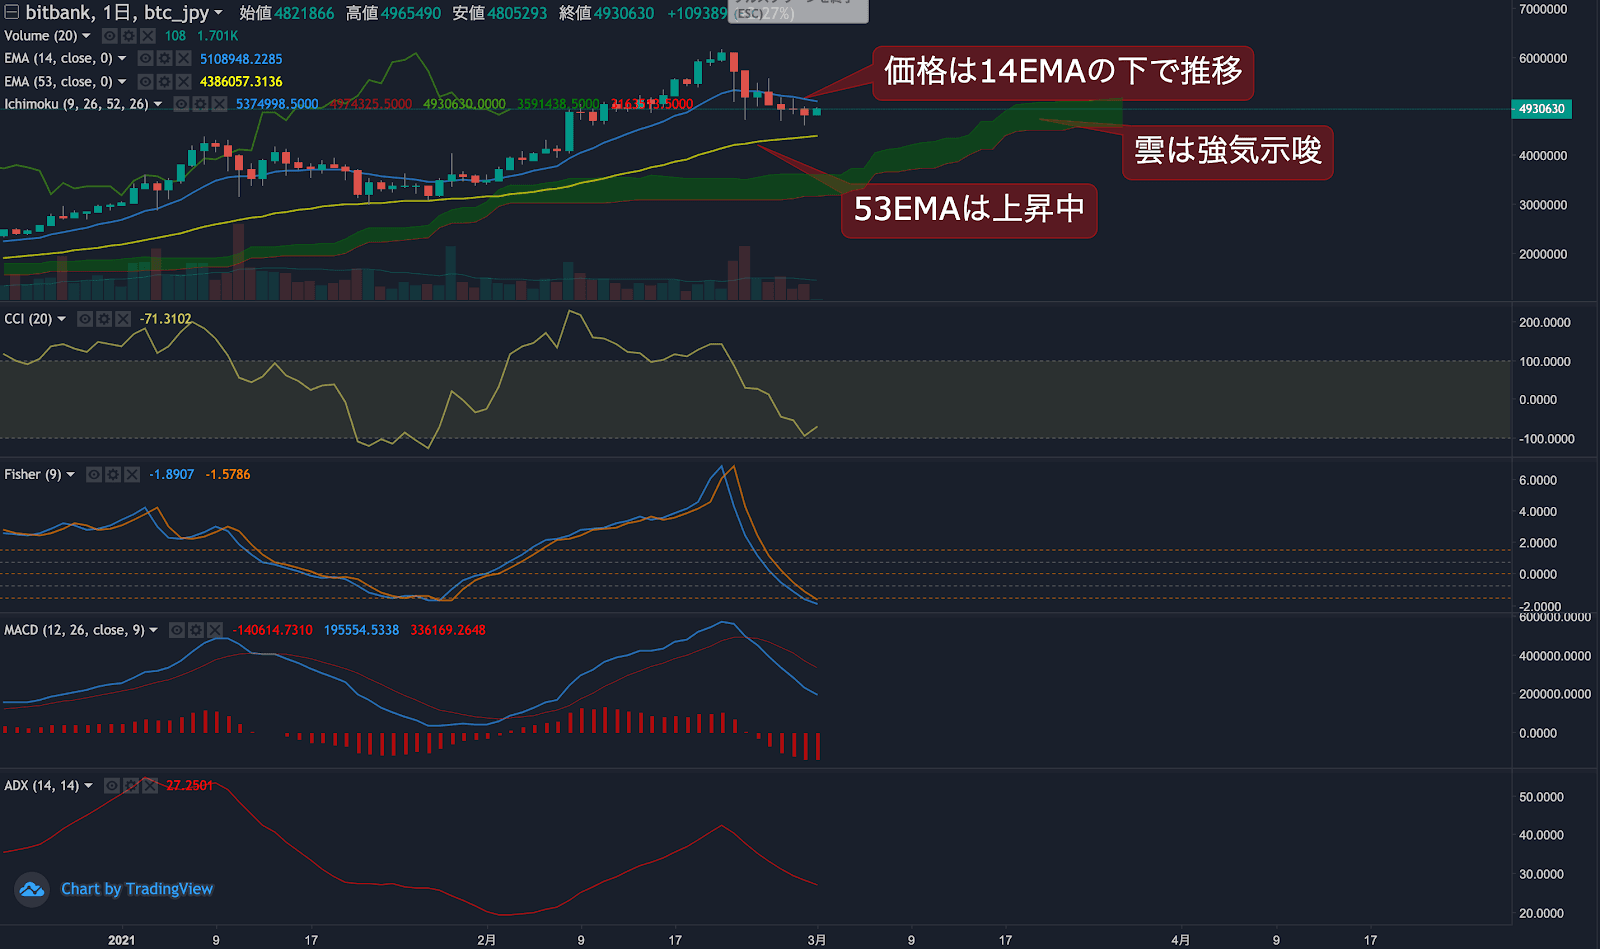Delete the MACD indicator
1600x949 pixels.
coord(214,630)
